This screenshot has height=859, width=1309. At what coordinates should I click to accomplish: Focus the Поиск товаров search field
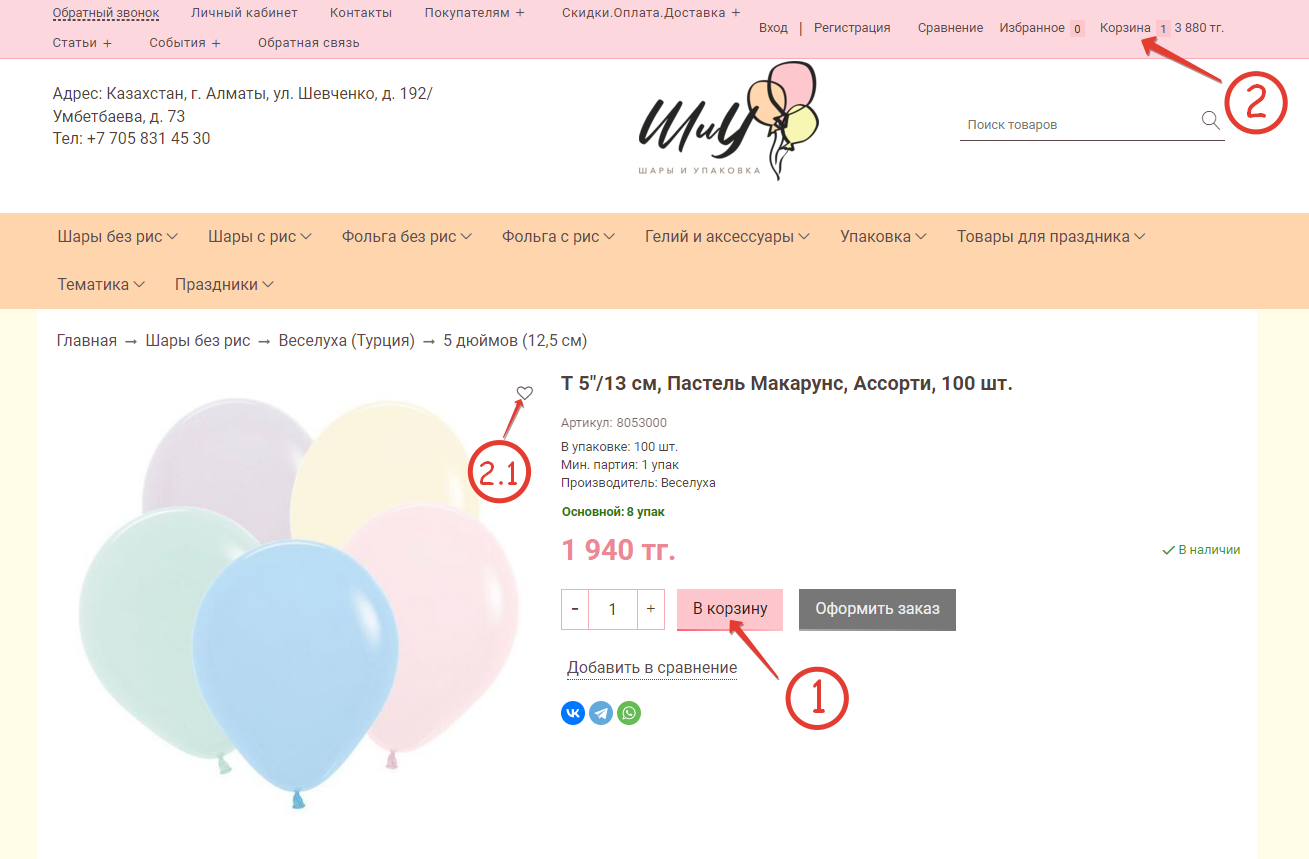[1080, 125]
